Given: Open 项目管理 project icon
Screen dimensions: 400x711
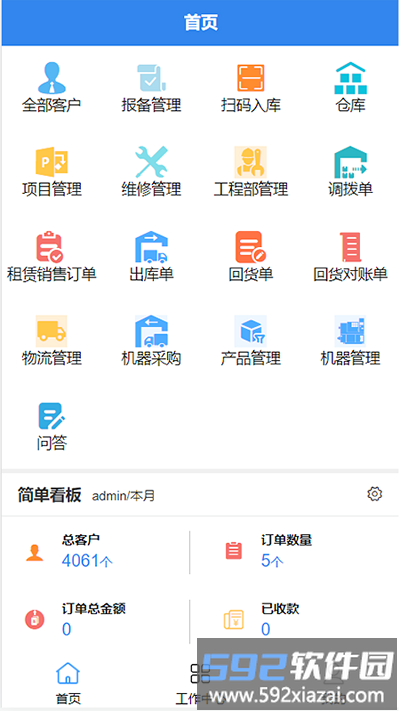Looking at the screenshot, I should point(52,161).
